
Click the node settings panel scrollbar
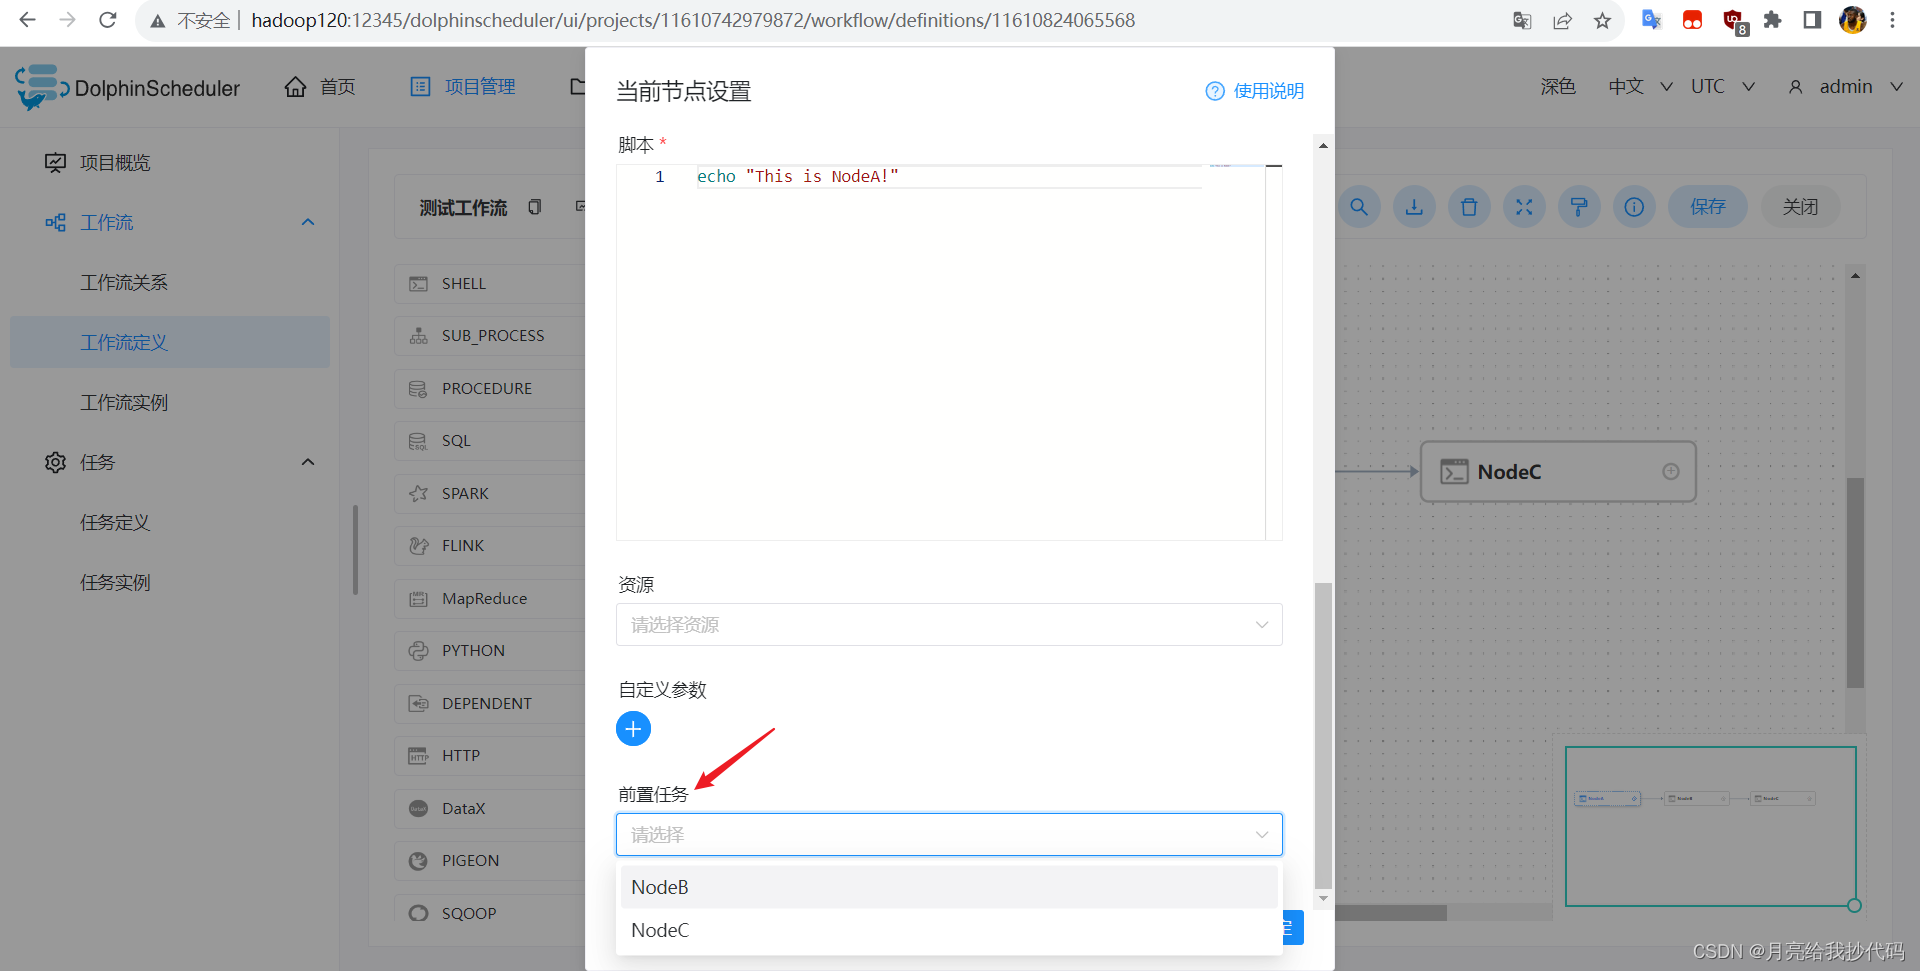[1323, 735]
